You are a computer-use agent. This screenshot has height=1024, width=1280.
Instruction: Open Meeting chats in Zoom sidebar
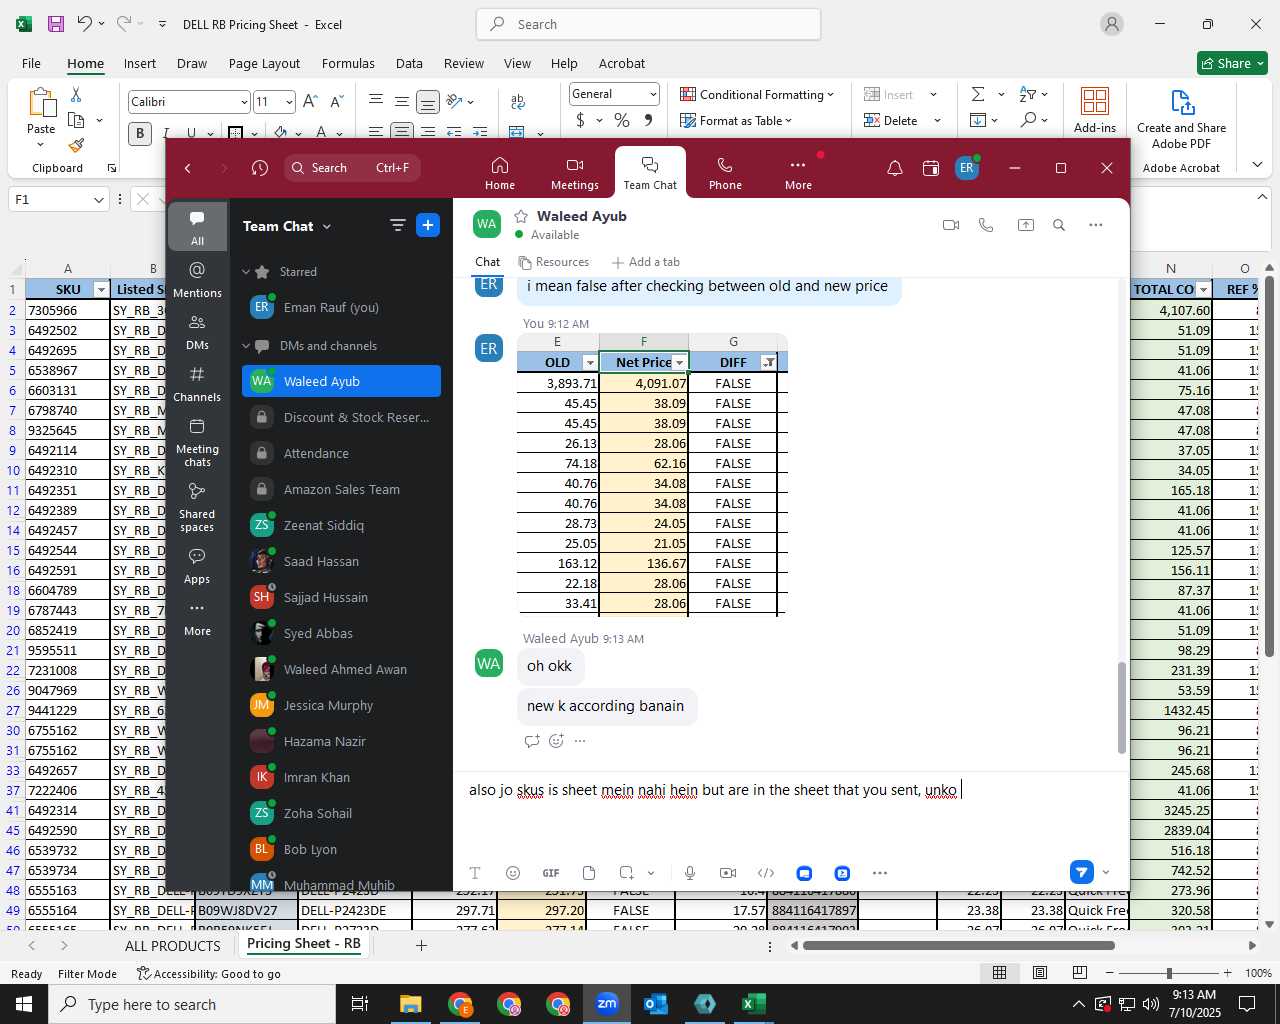tap(197, 442)
